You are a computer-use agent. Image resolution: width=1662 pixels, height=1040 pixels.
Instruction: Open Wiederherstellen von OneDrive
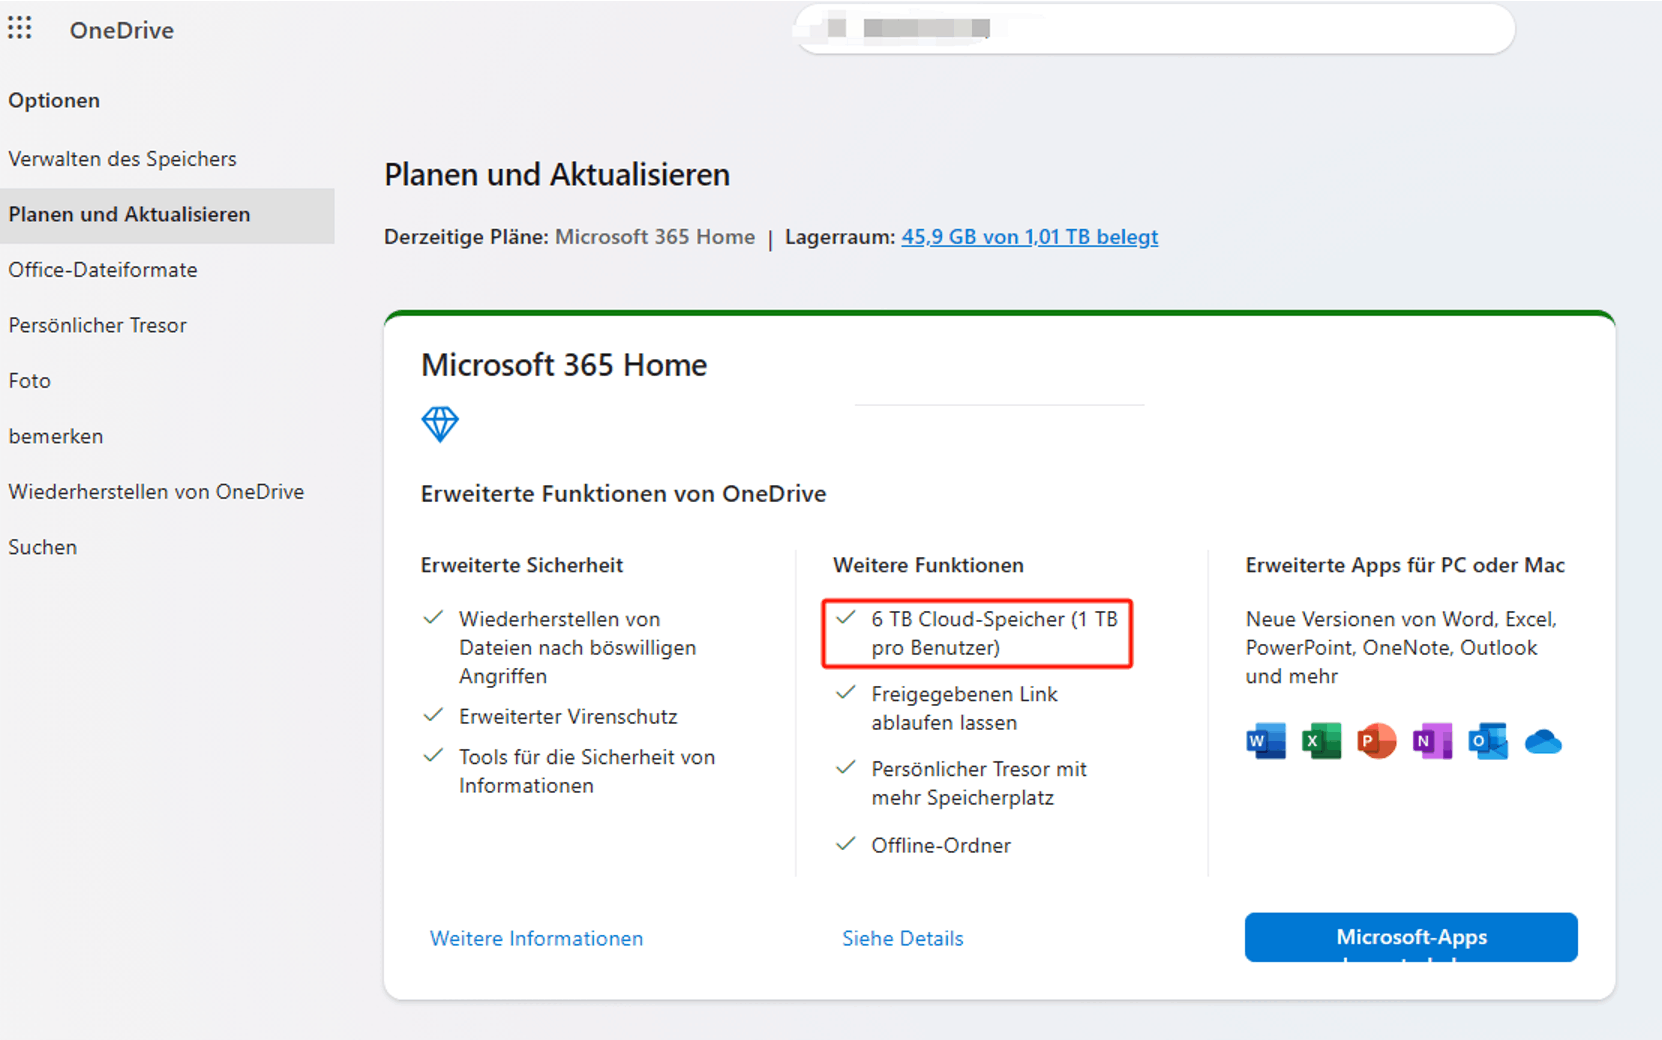click(x=156, y=492)
